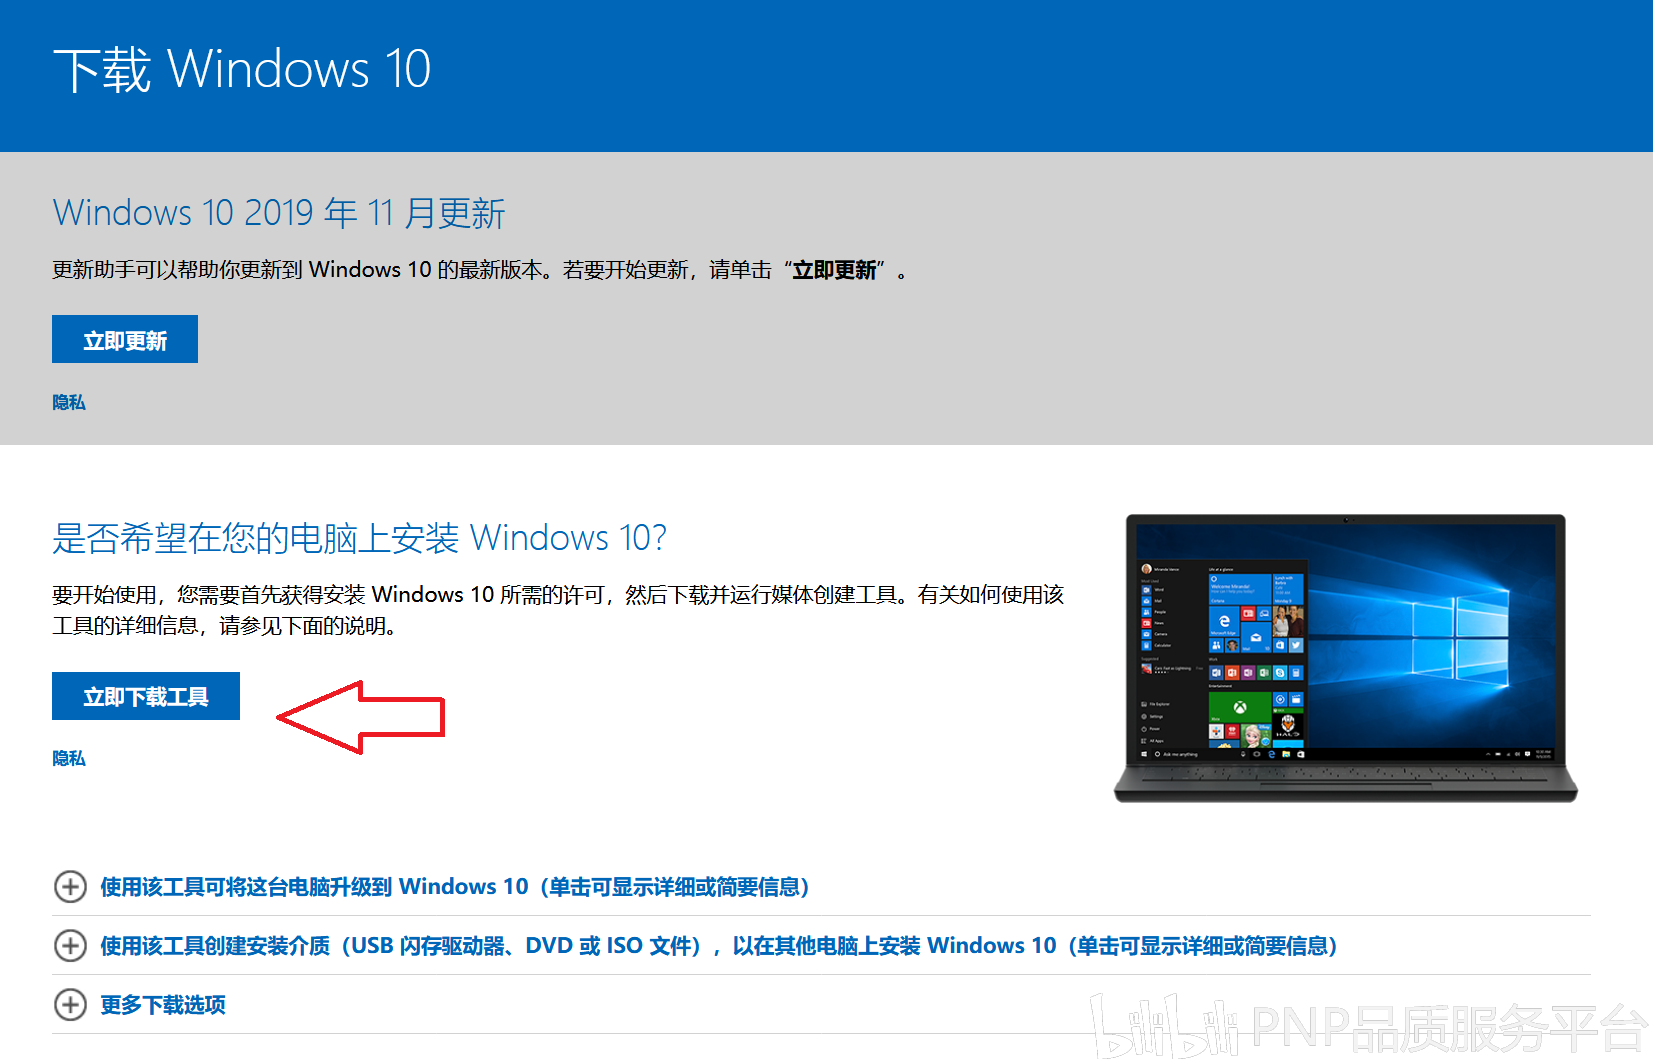
Task: Click the 是否希望在您的电脑上安装 Windows 10? heading
Action: pos(359,538)
